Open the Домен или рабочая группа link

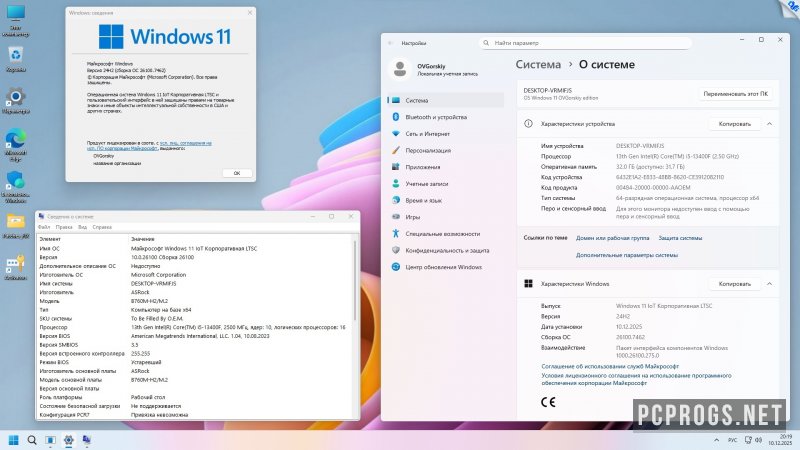click(612, 238)
